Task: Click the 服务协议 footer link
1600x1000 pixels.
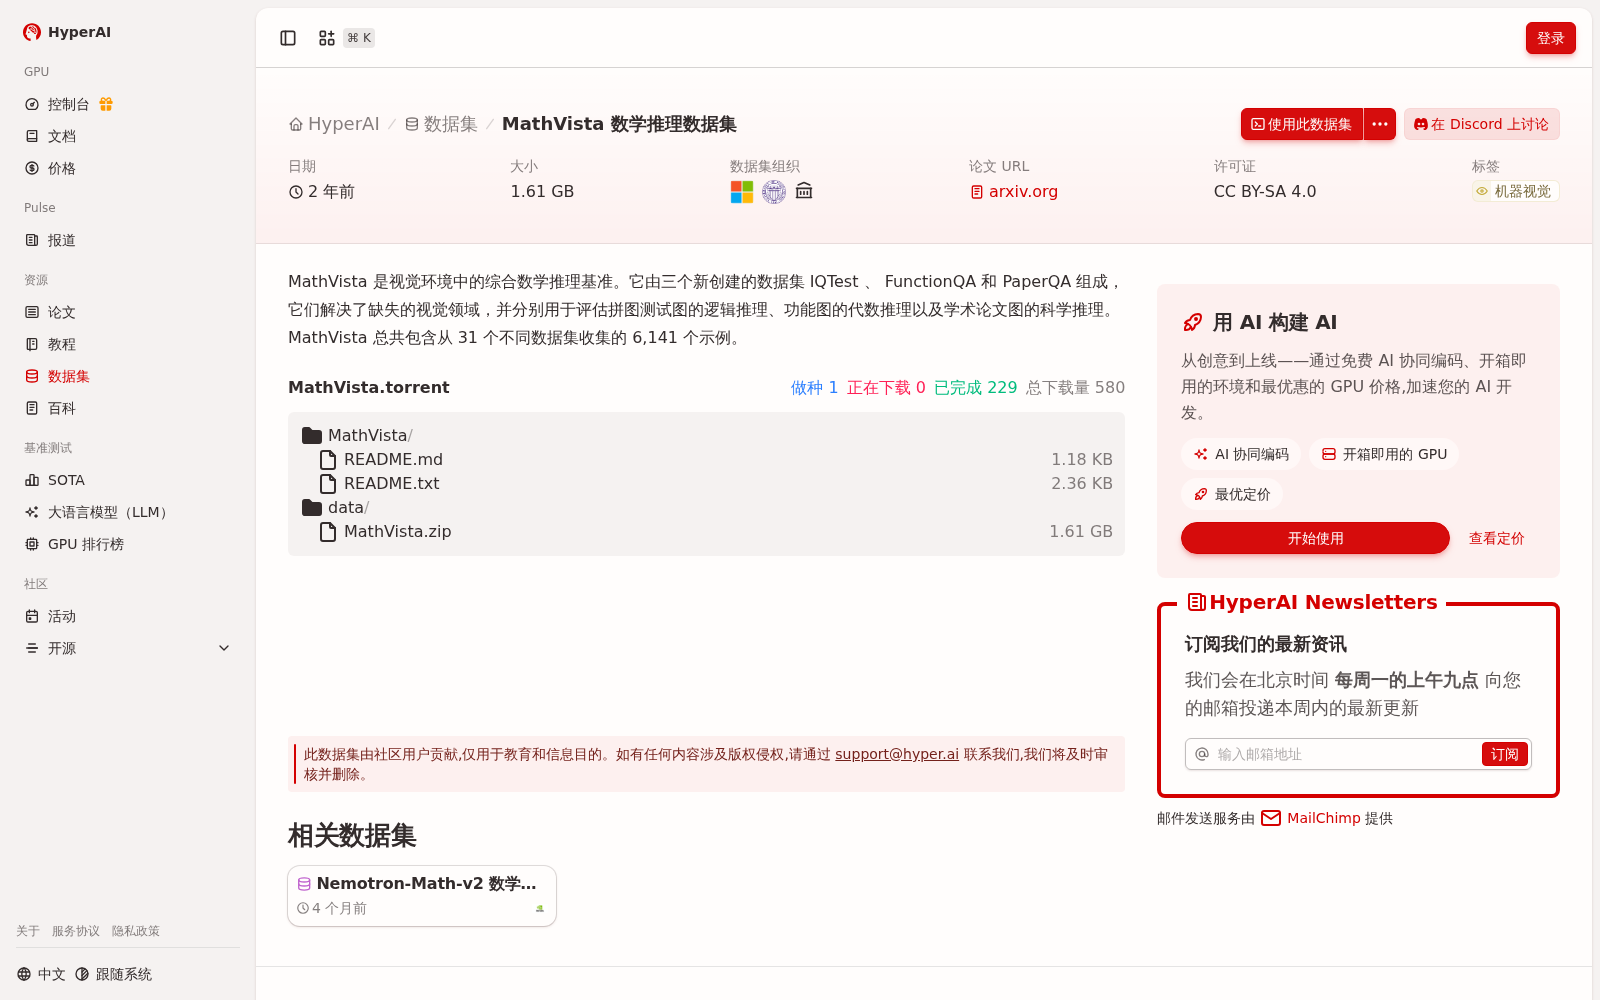Action: point(76,931)
